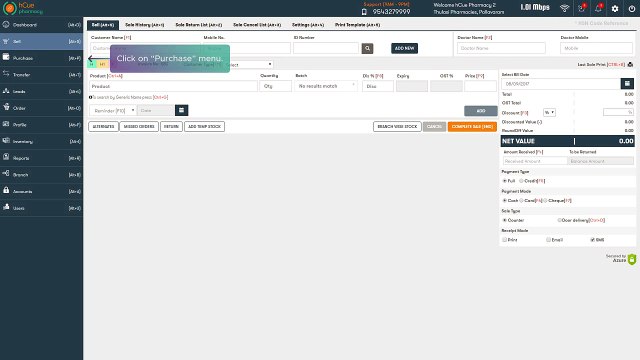Click the Secured by Azure shield badge
640x360 pixels.
632,259
